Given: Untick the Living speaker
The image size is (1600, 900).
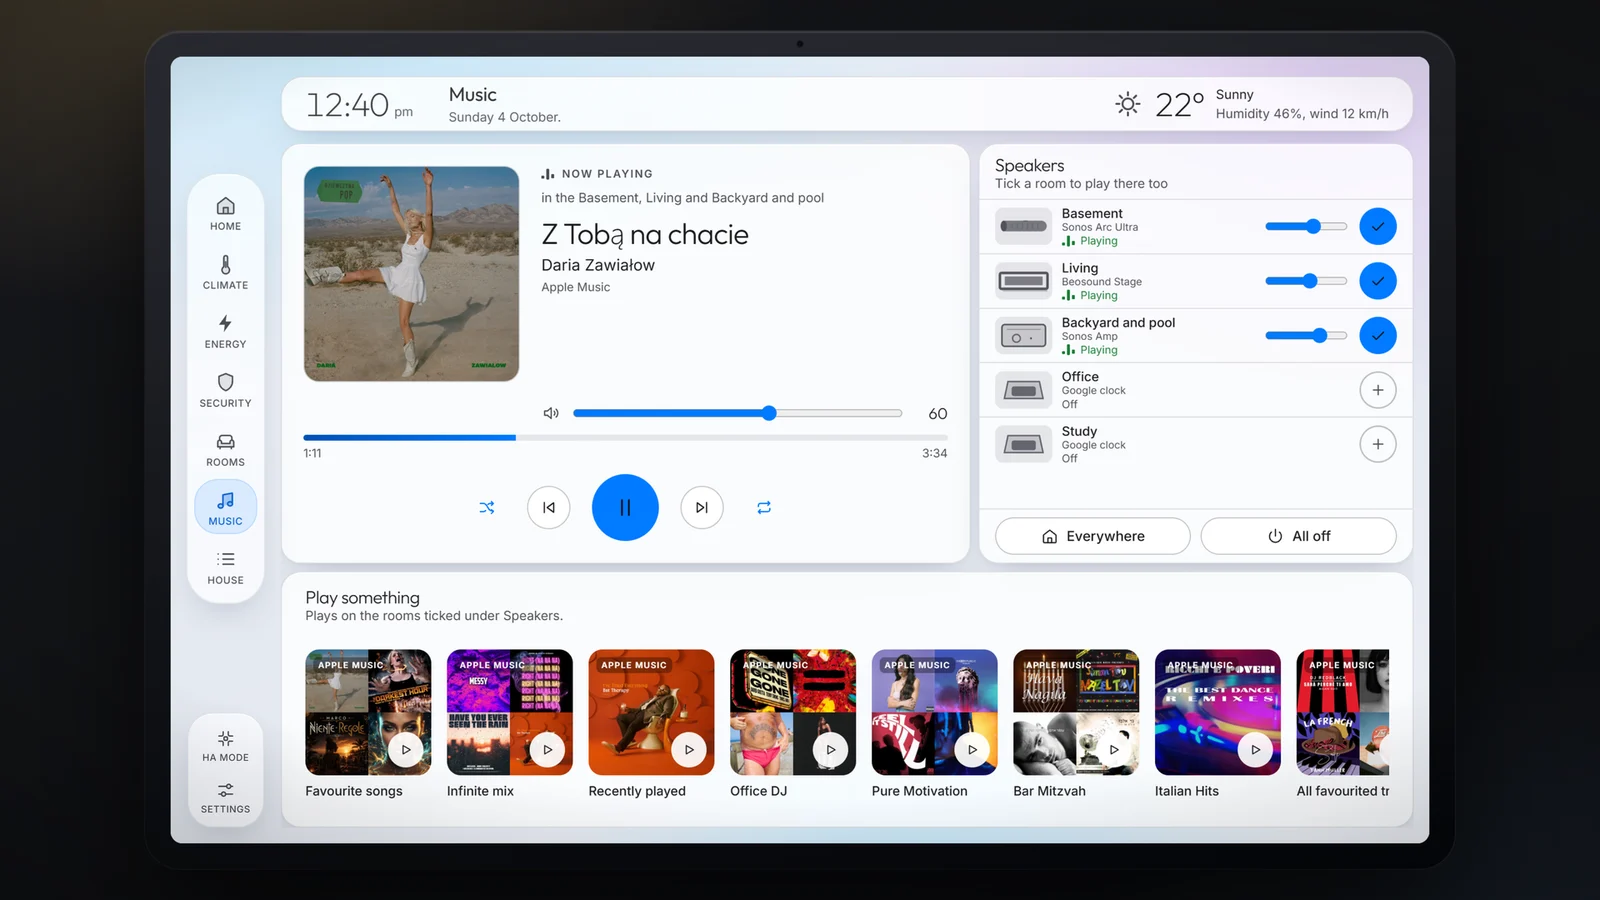Looking at the screenshot, I should pos(1378,281).
